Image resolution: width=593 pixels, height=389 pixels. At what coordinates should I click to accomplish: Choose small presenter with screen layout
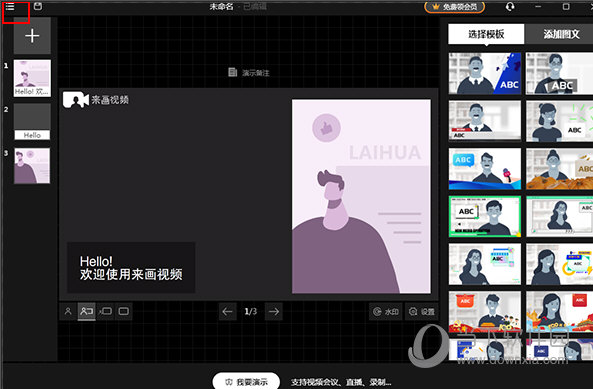105,311
